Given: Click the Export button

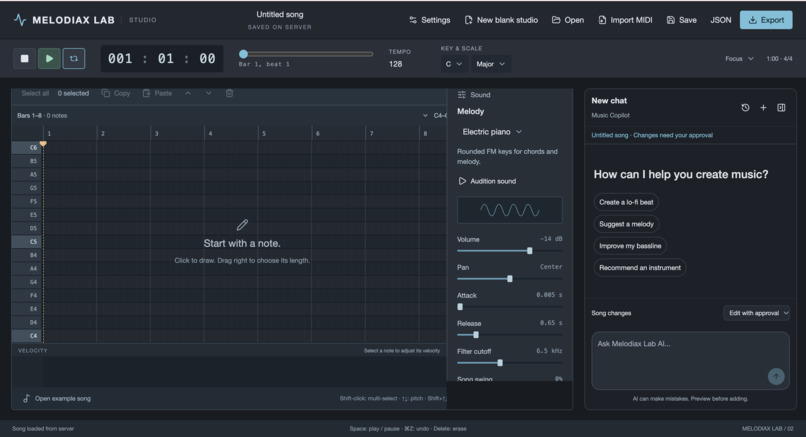Looking at the screenshot, I should point(766,20).
